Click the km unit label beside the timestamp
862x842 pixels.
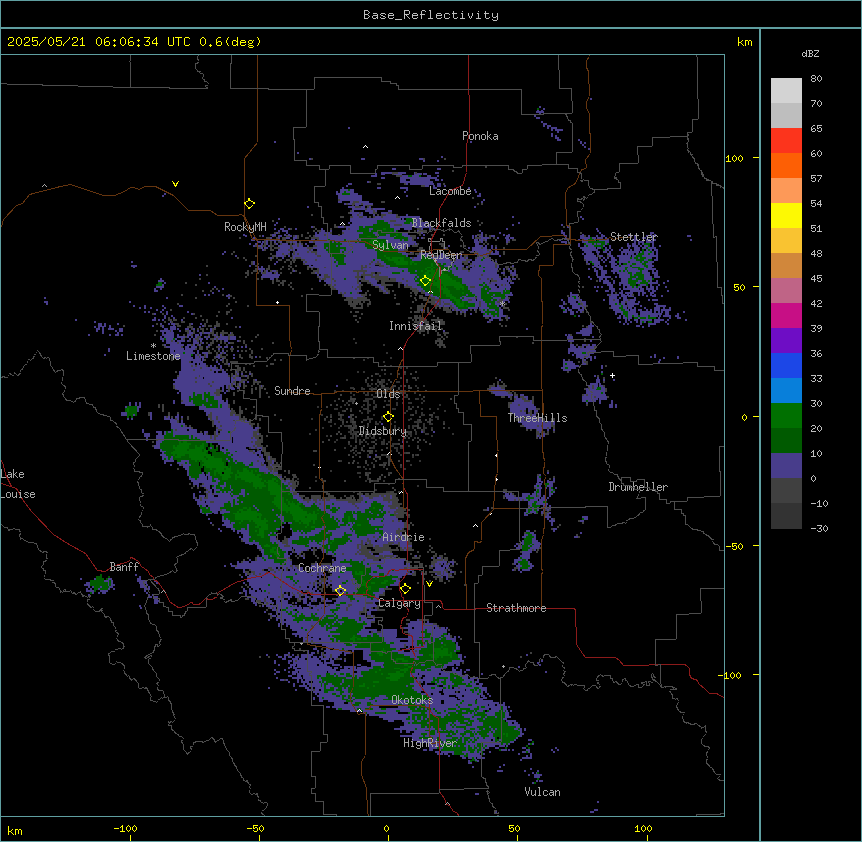tap(744, 42)
